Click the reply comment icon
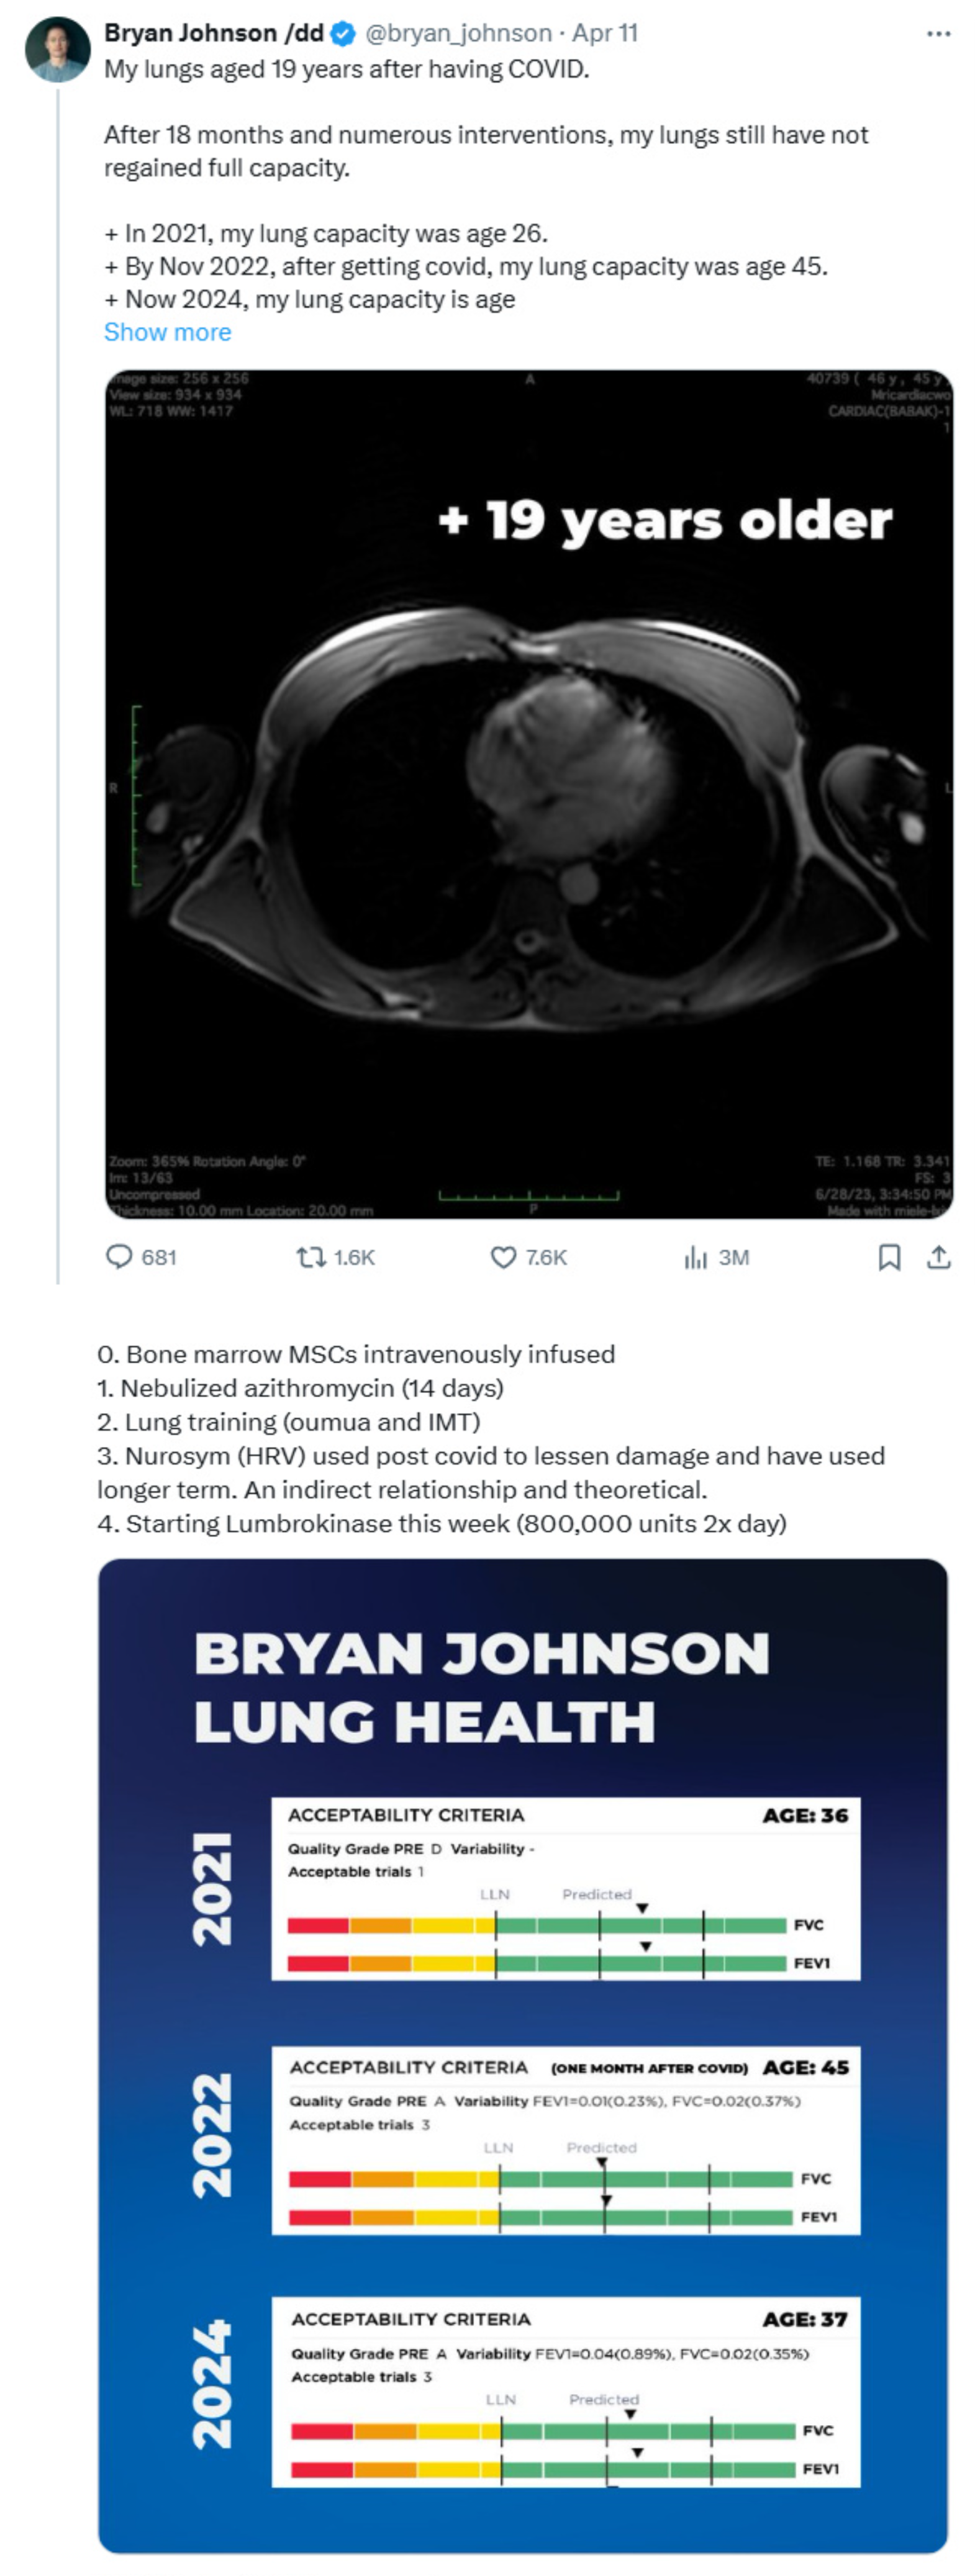Screen dimensions: 975x2576 (120, 1256)
